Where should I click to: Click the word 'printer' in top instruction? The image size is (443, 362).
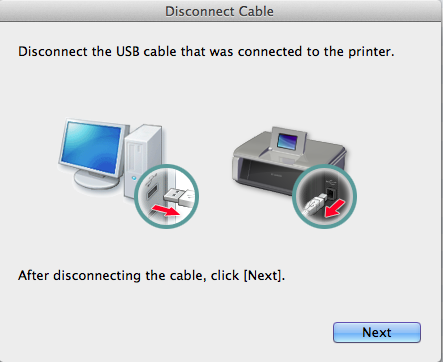tap(371, 52)
